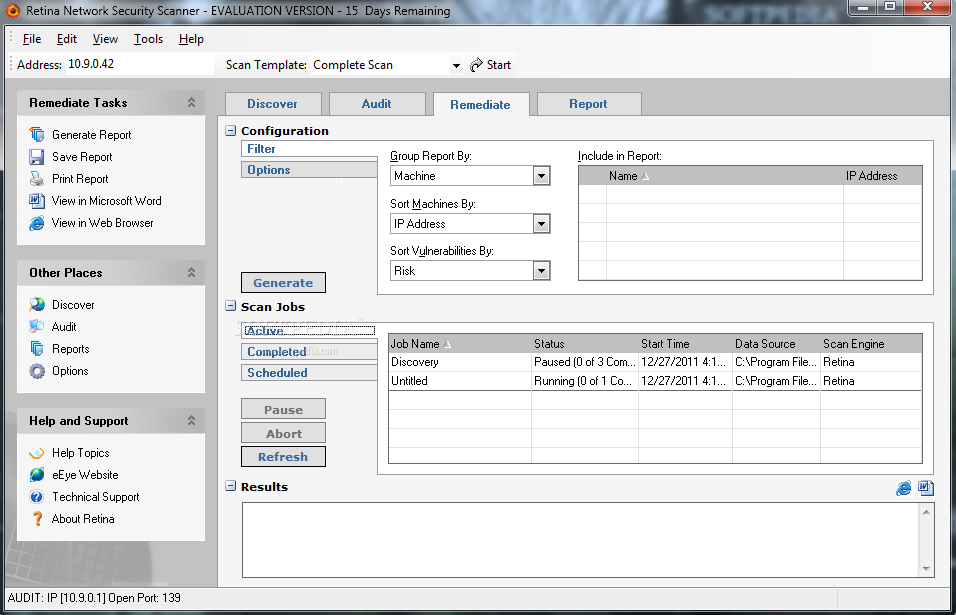Sort scan jobs by Scan Engine column
This screenshot has height=615, width=956.
click(x=871, y=344)
